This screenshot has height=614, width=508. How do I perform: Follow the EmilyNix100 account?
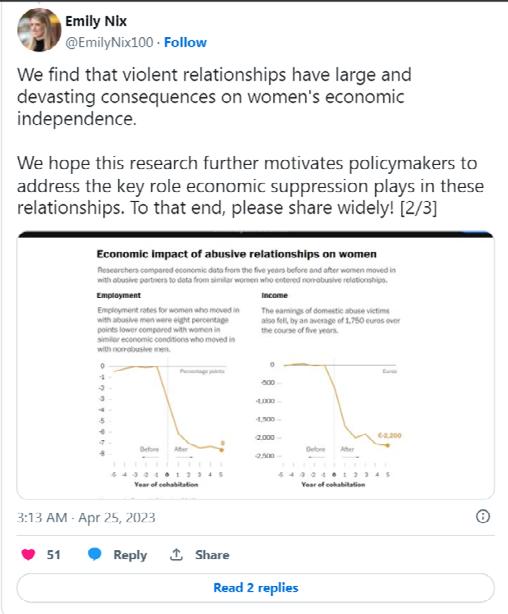pyautogui.click(x=185, y=42)
